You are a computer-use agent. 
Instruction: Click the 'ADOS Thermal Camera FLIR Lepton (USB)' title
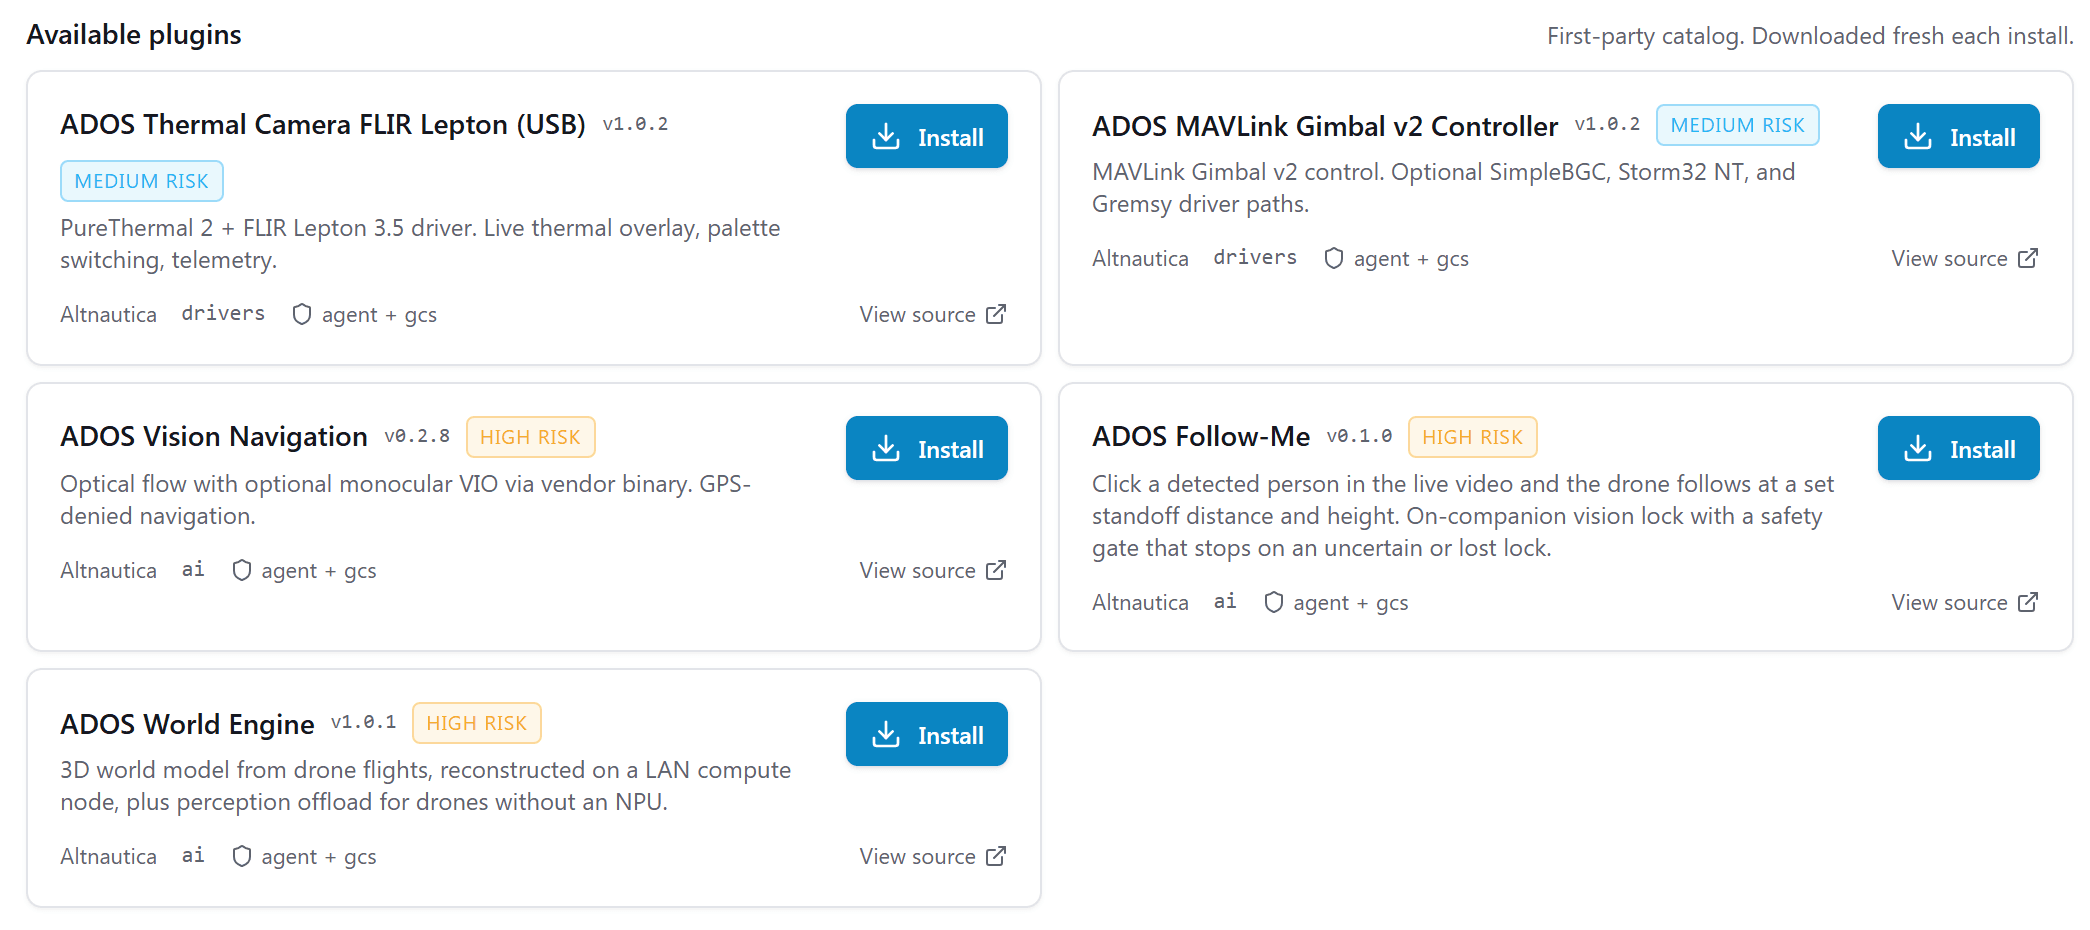[x=323, y=124]
